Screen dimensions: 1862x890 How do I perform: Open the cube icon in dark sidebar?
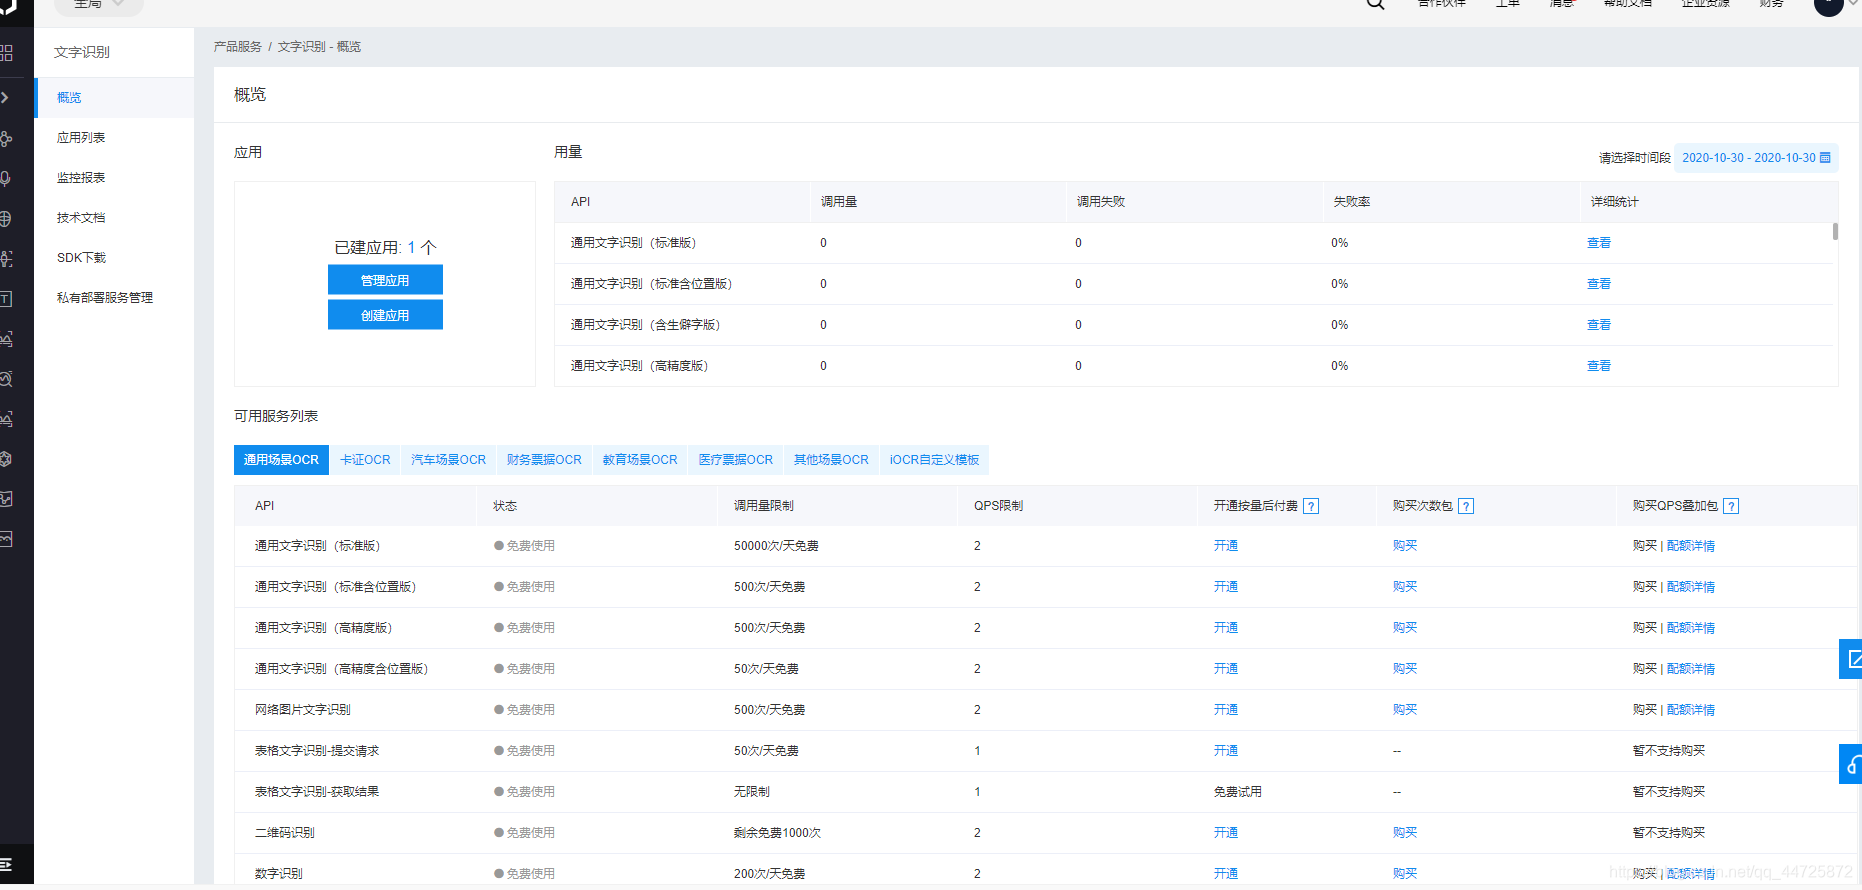pyautogui.click(x=5, y=458)
